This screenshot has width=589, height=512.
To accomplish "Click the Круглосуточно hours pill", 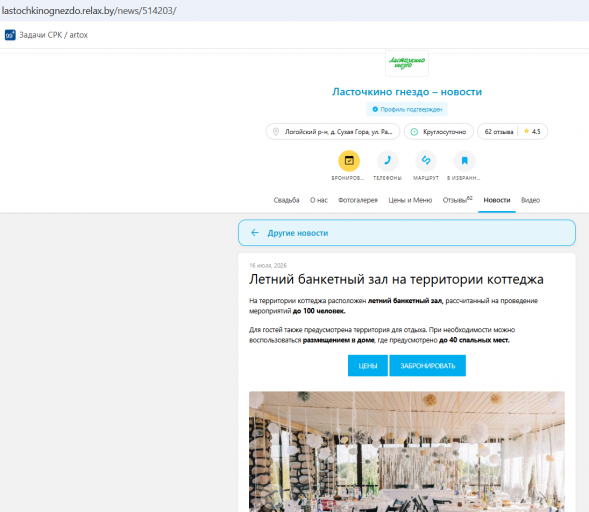I will [x=439, y=132].
